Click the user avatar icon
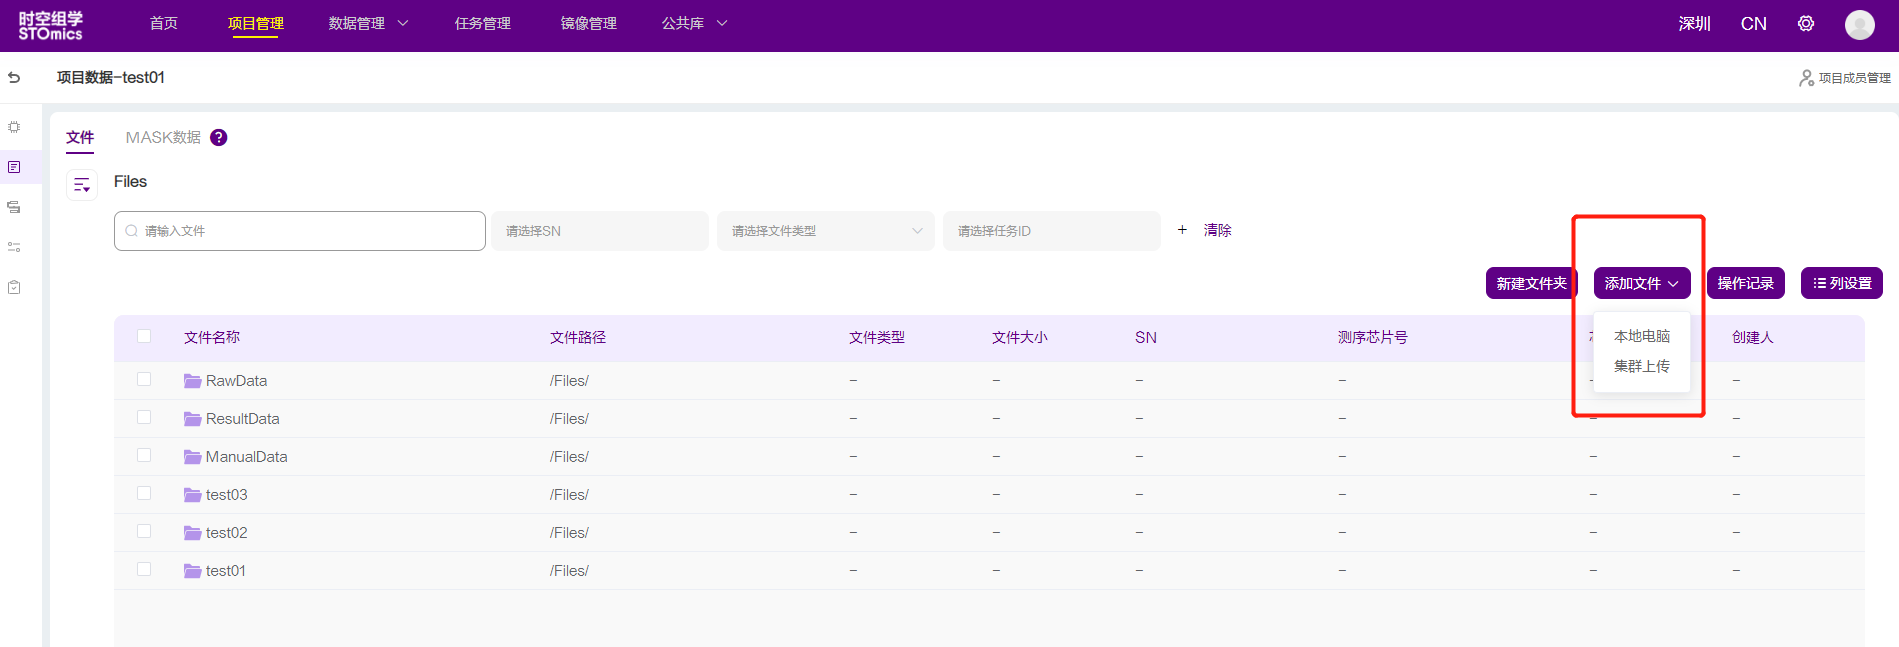The image size is (1899, 647). click(x=1859, y=24)
